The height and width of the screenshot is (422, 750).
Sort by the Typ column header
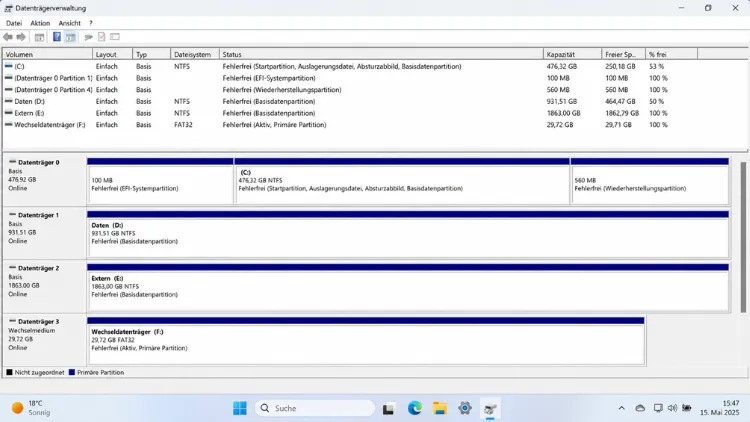(151, 55)
